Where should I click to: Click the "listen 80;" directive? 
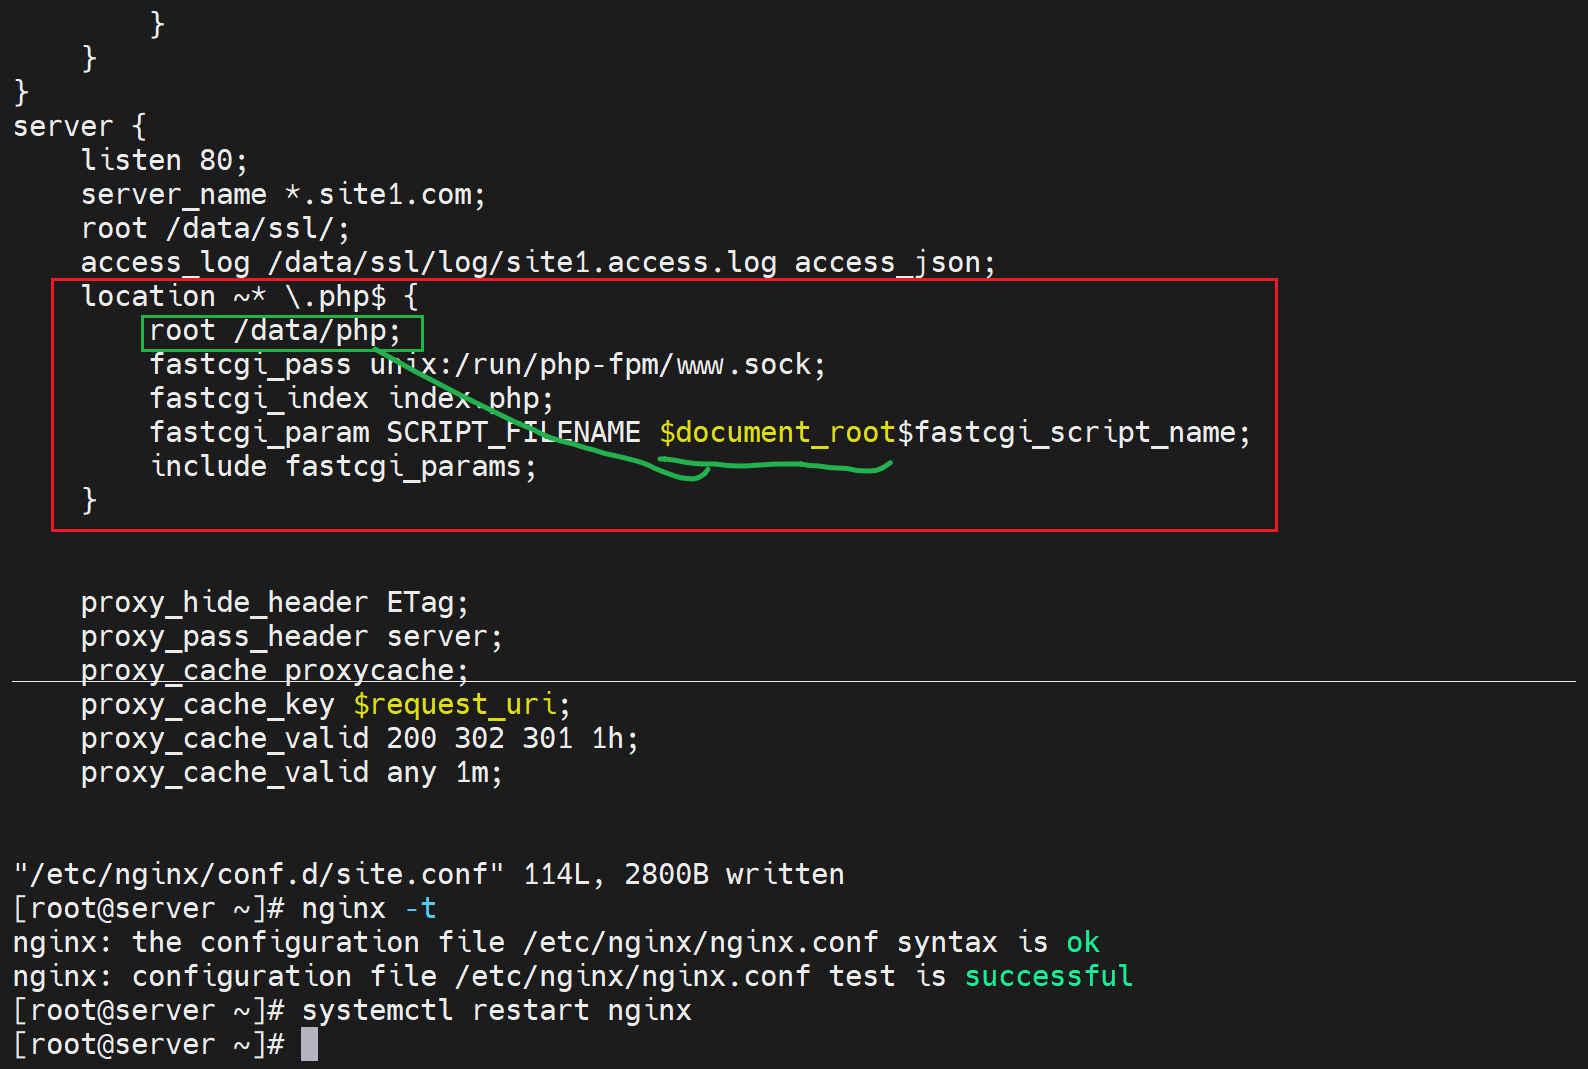(164, 160)
